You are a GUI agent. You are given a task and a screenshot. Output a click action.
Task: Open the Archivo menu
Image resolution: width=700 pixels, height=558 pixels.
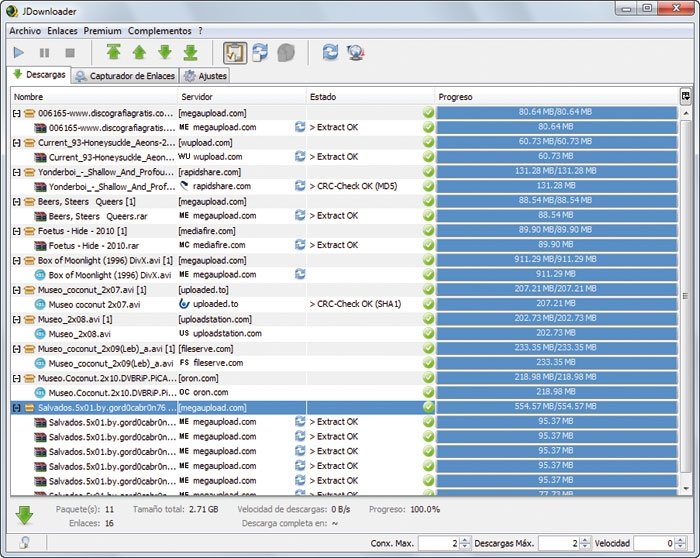click(x=25, y=31)
